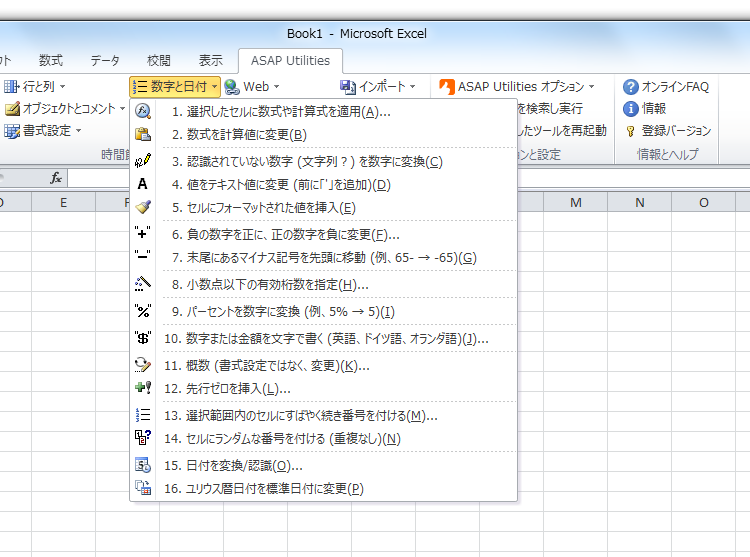Select column O header
This screenshot has height=557, width=750.
704,203
